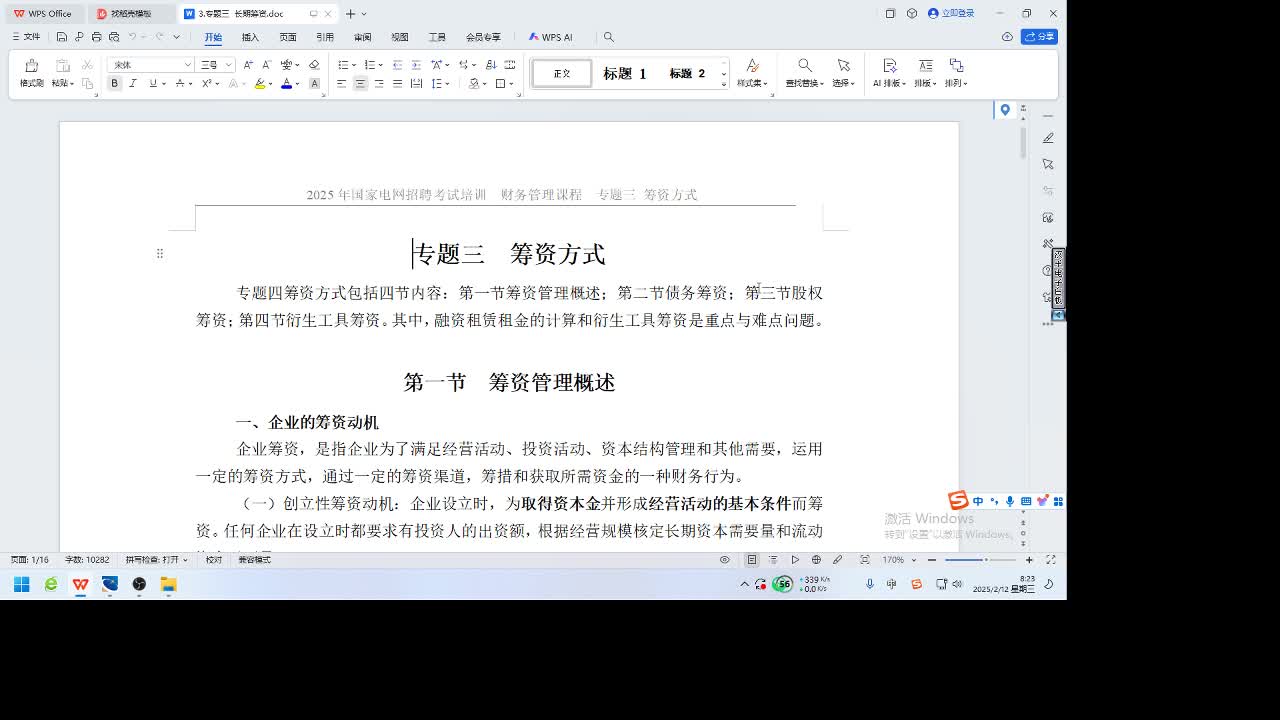Select the Format Painter (格式刷) tool
The height and width of the screenshot is (720, 1280).
coord(32,73)
